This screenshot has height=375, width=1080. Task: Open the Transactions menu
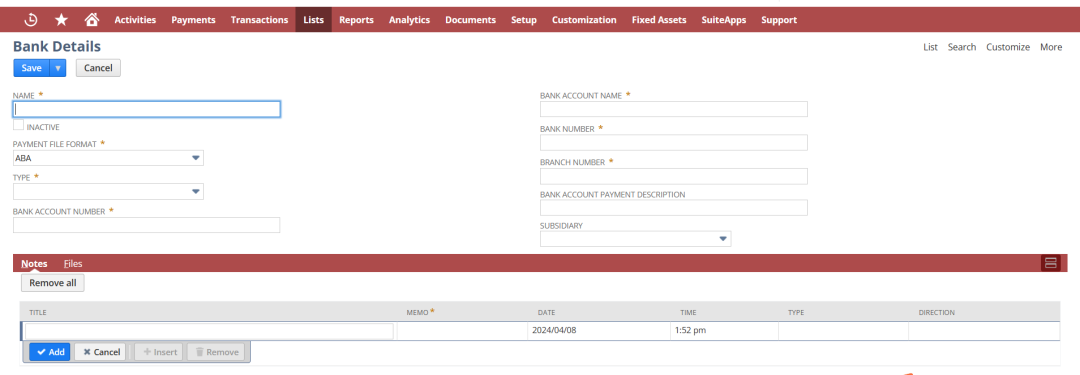click(x=259, y=20)
